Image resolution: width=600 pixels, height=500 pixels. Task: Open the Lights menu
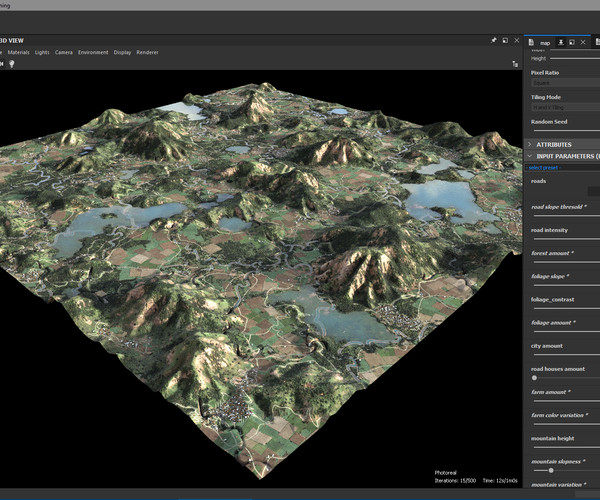pyautogui.click(x=42, y=52)
